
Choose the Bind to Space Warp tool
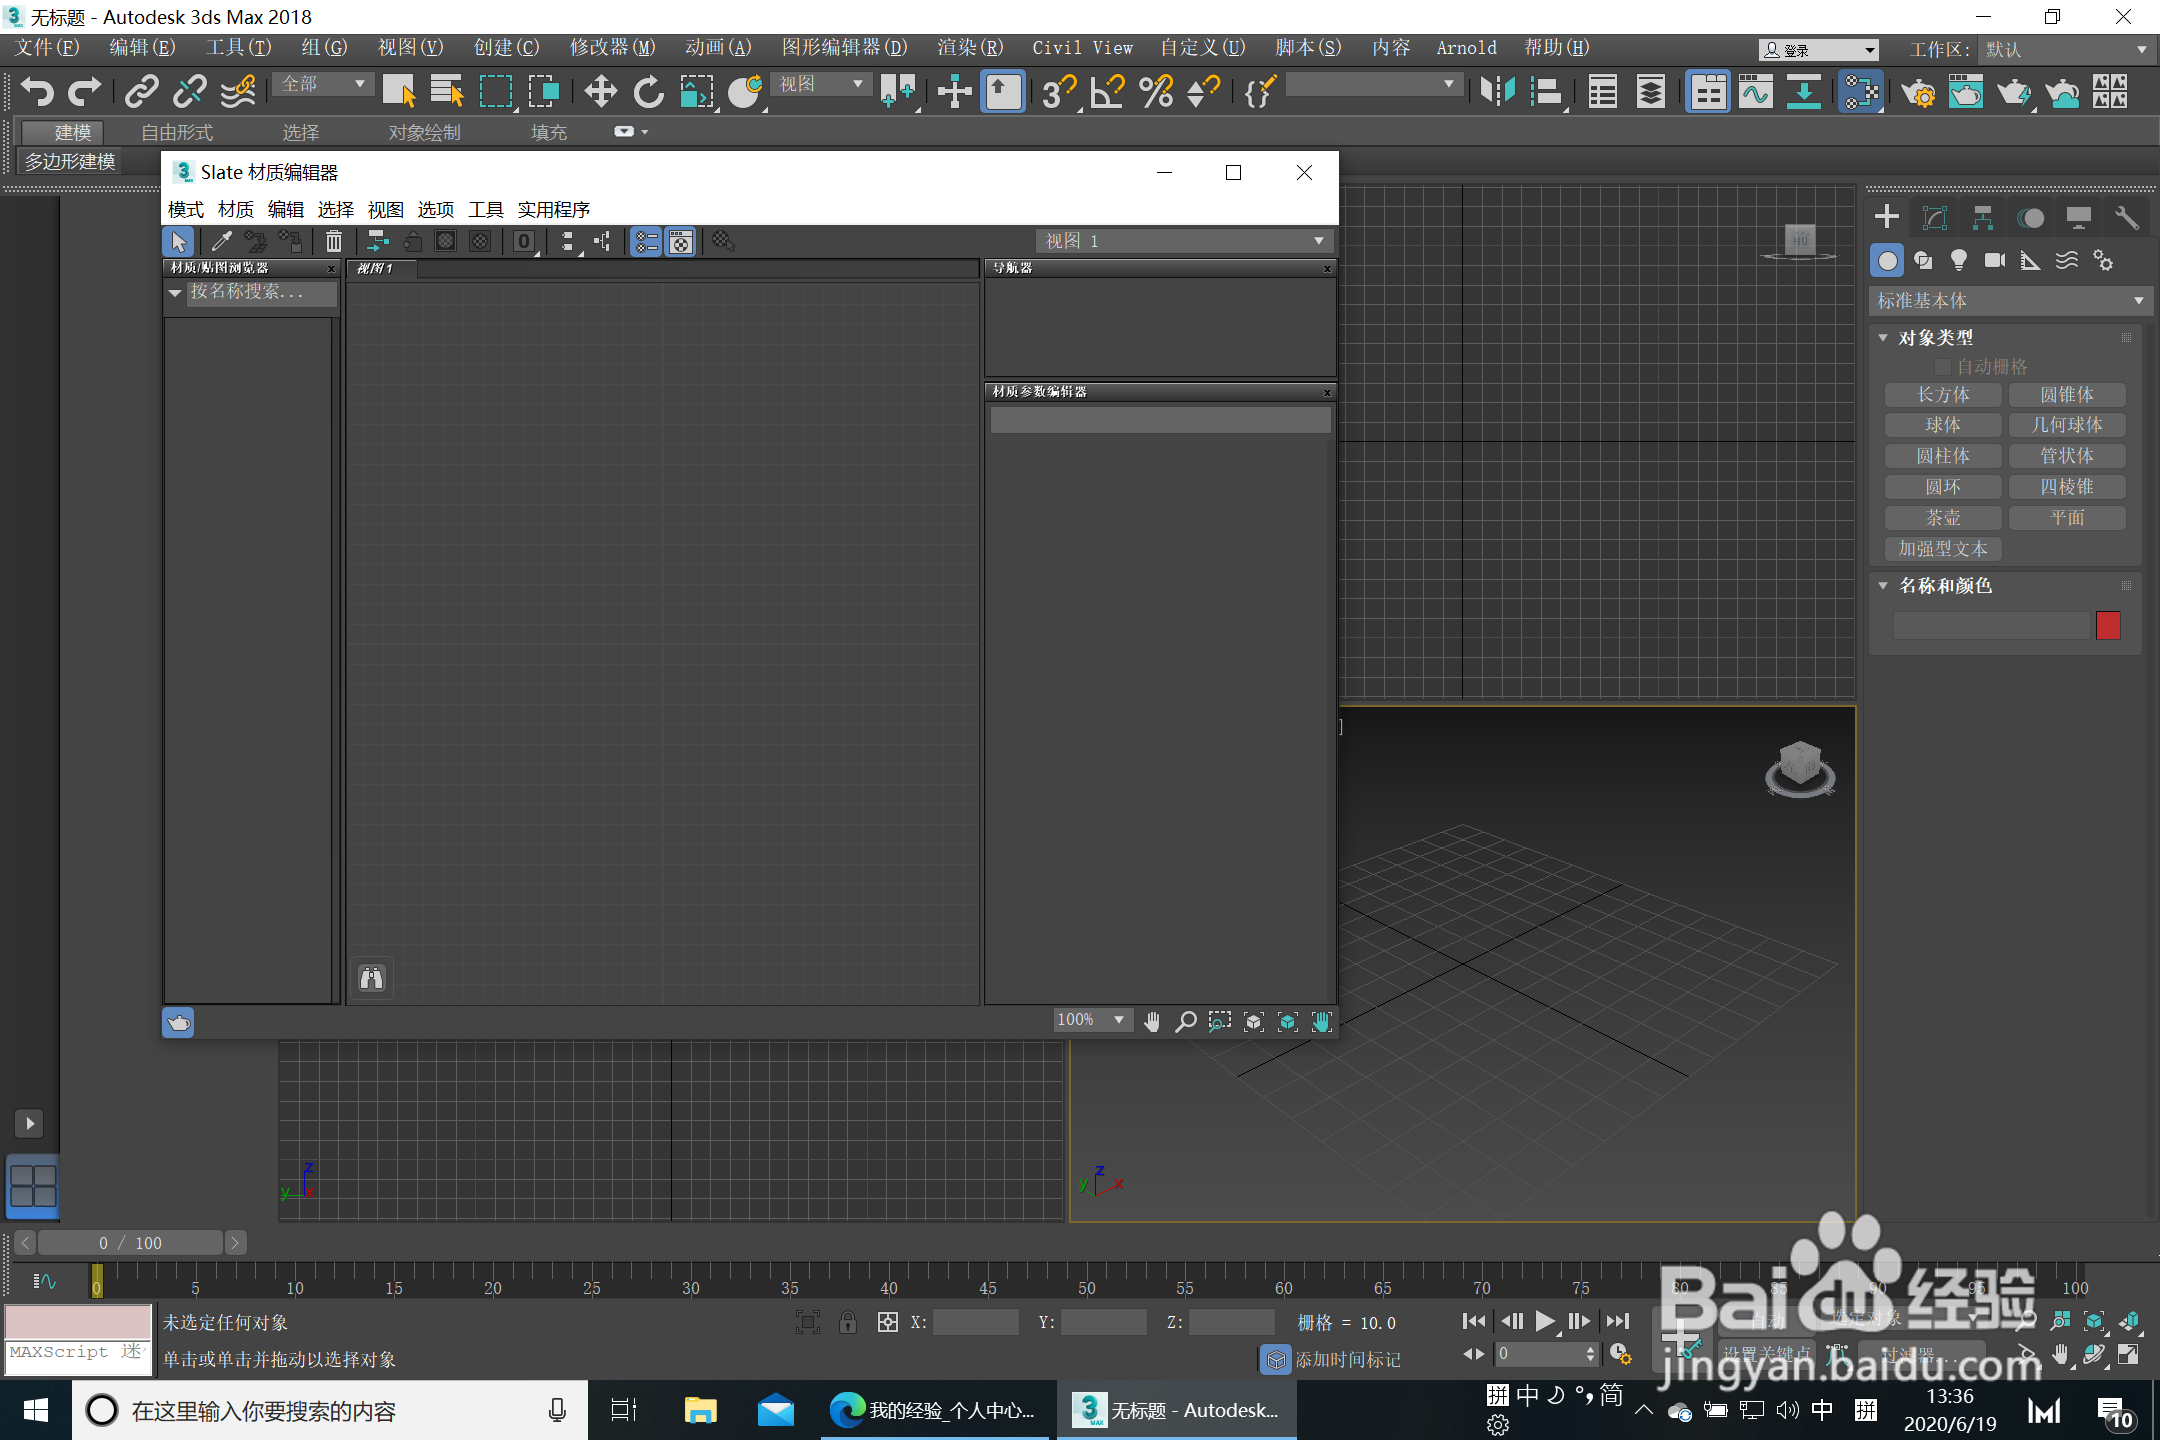[238, 92]
